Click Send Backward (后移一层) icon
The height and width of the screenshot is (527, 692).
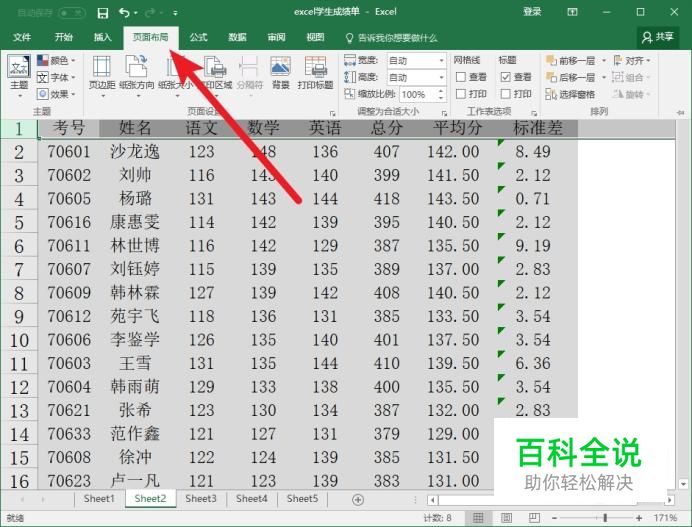551,77
